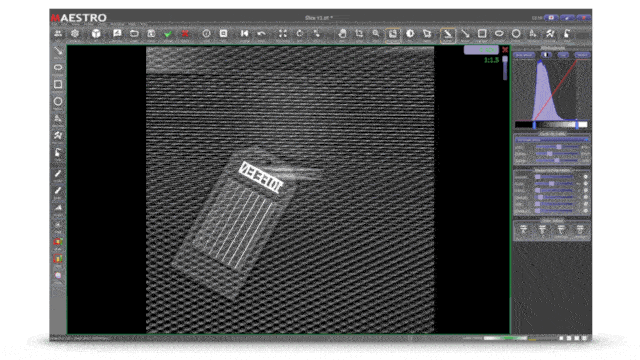The width and height of the screenshot is (640, 360).
Task: Click the undo arrow icon
Action: pos(261,34)
